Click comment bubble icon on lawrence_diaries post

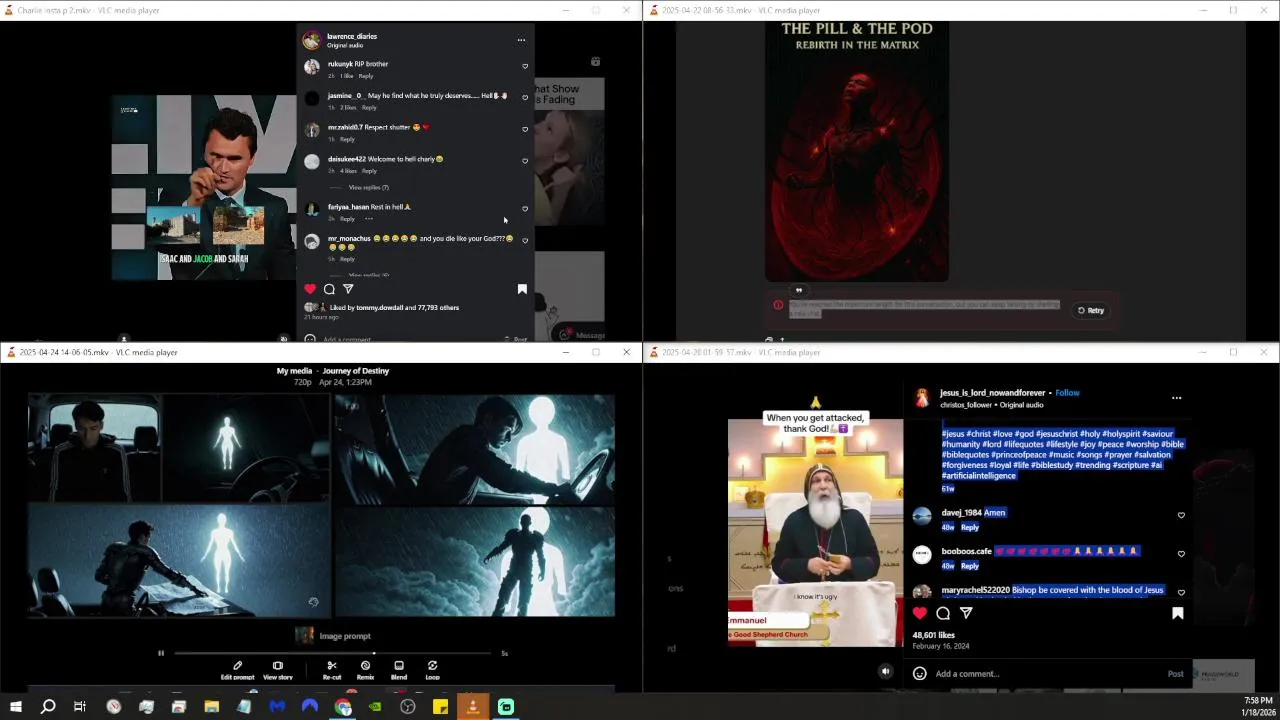coord(329,289)
